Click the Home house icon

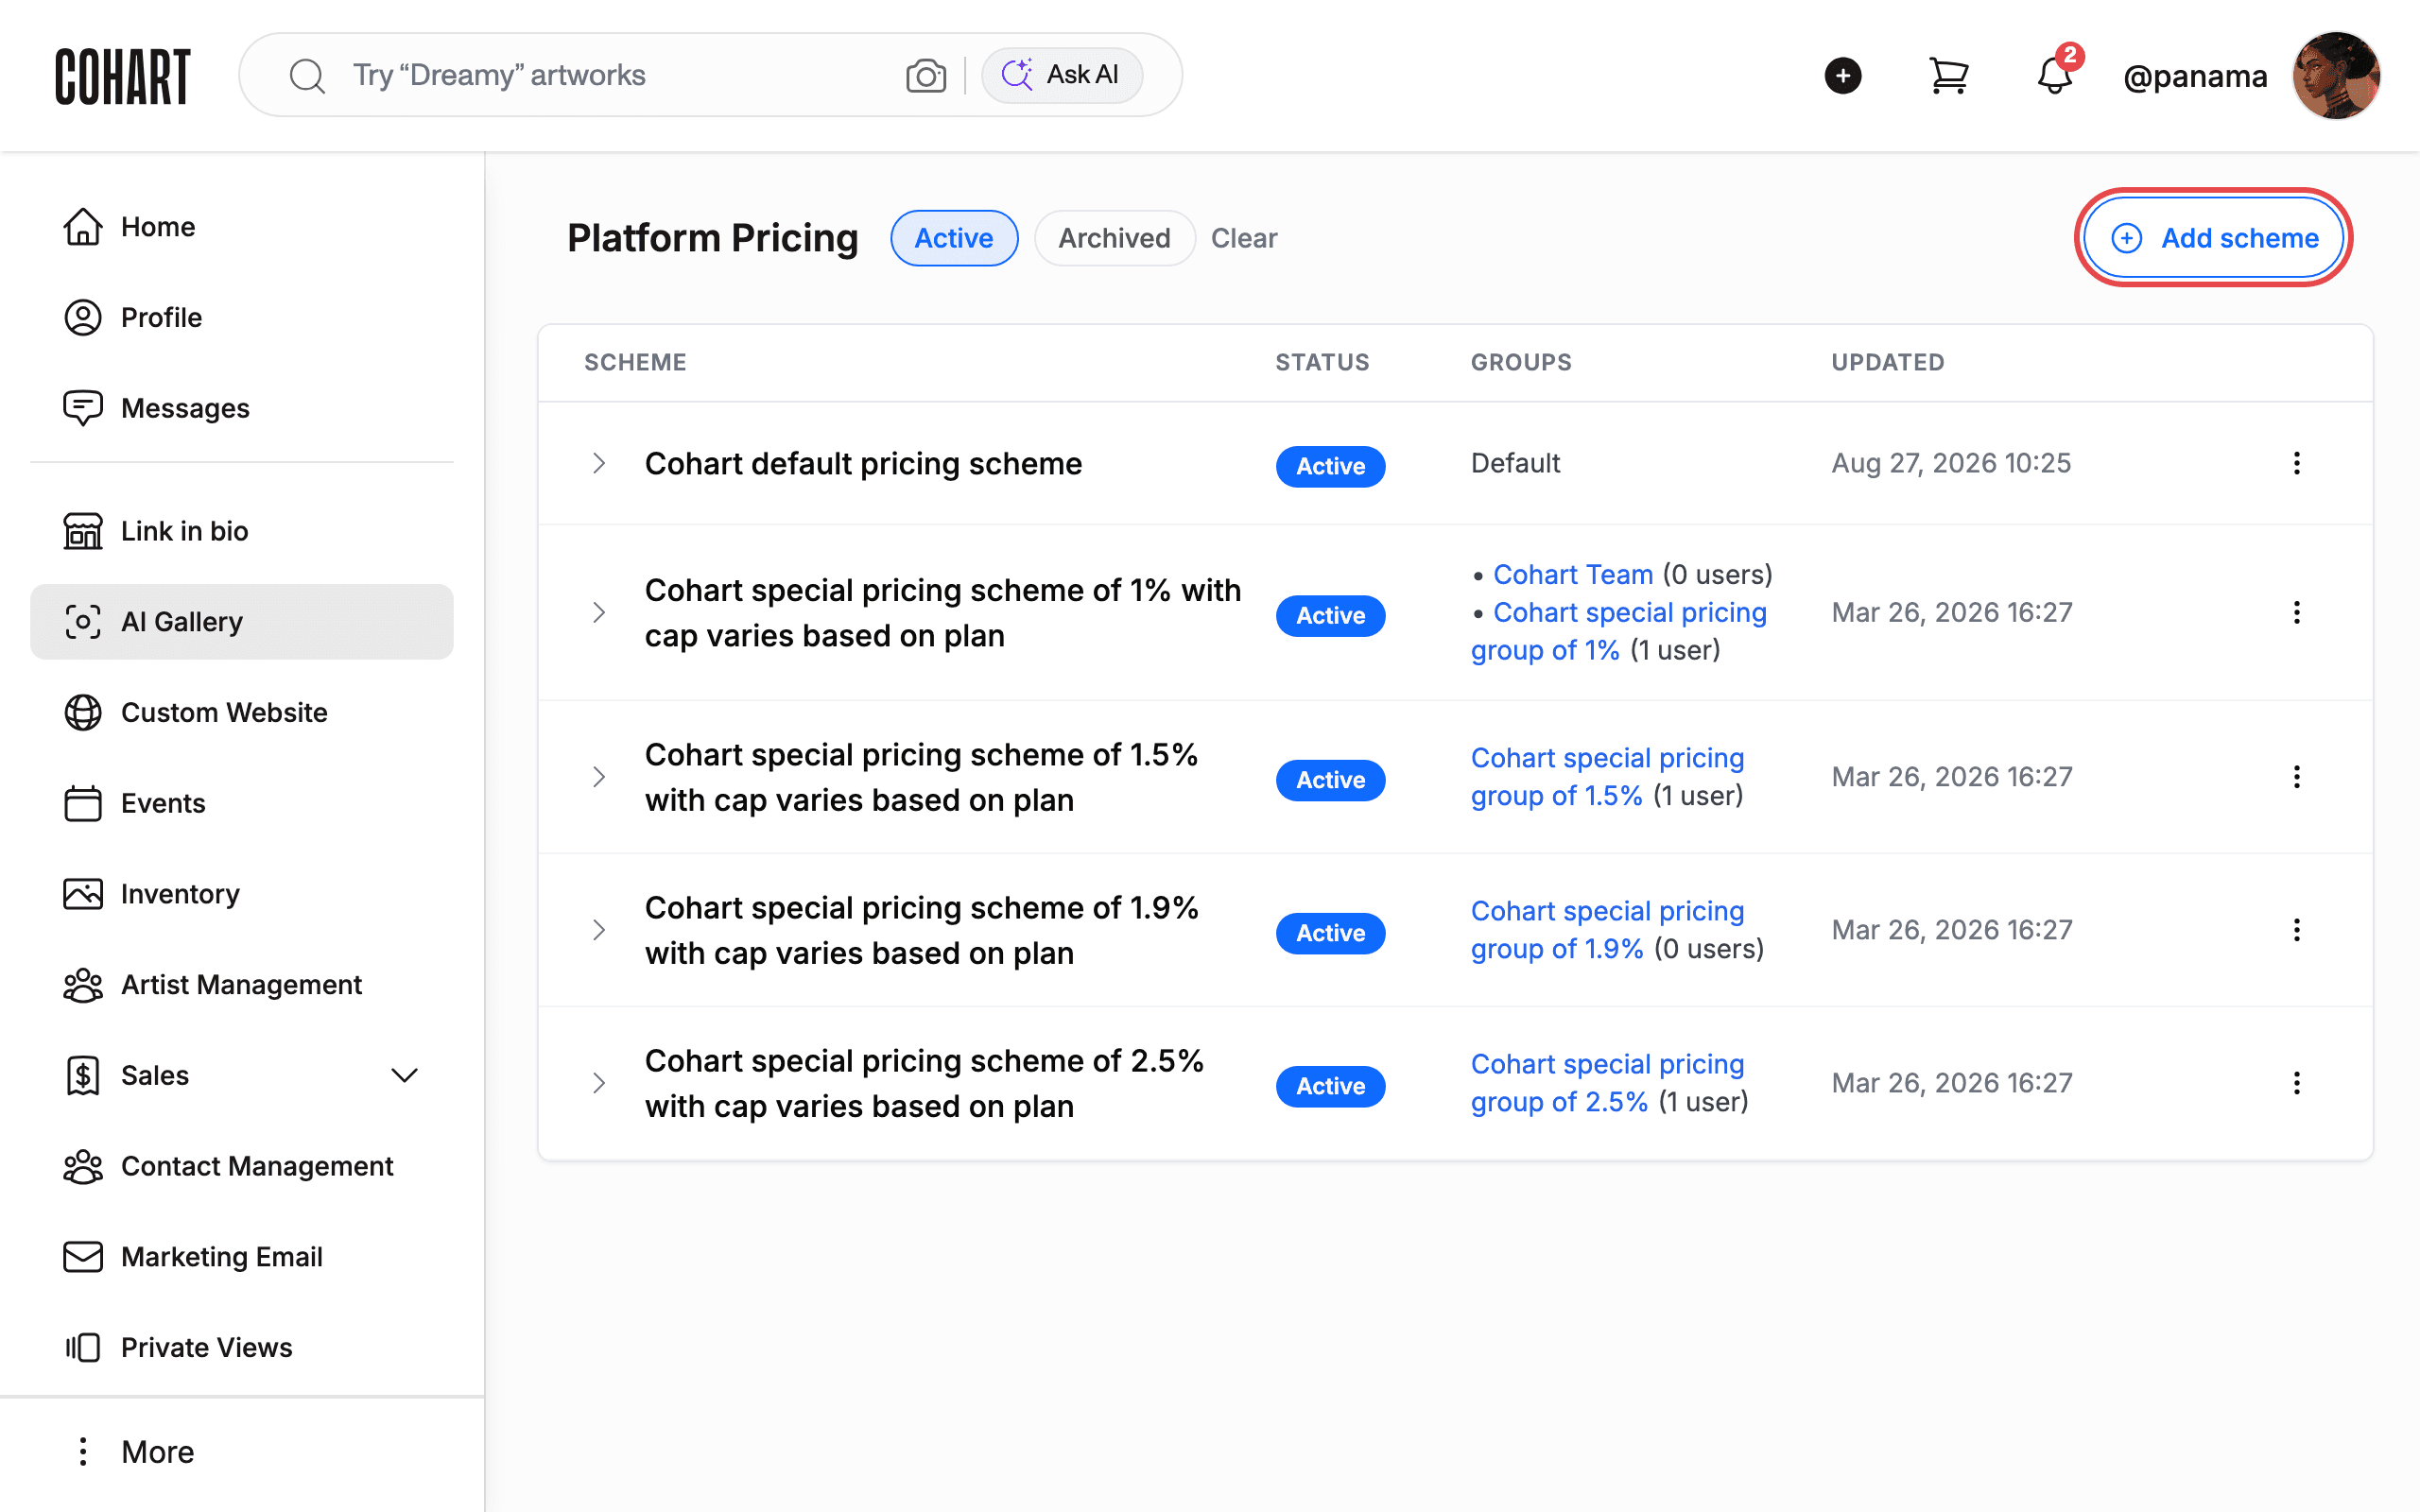click(83, 227)
